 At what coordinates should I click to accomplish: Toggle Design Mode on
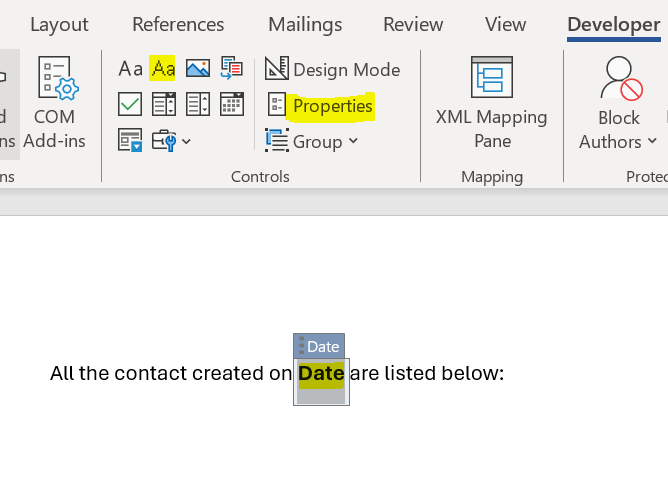click(332, 70)
